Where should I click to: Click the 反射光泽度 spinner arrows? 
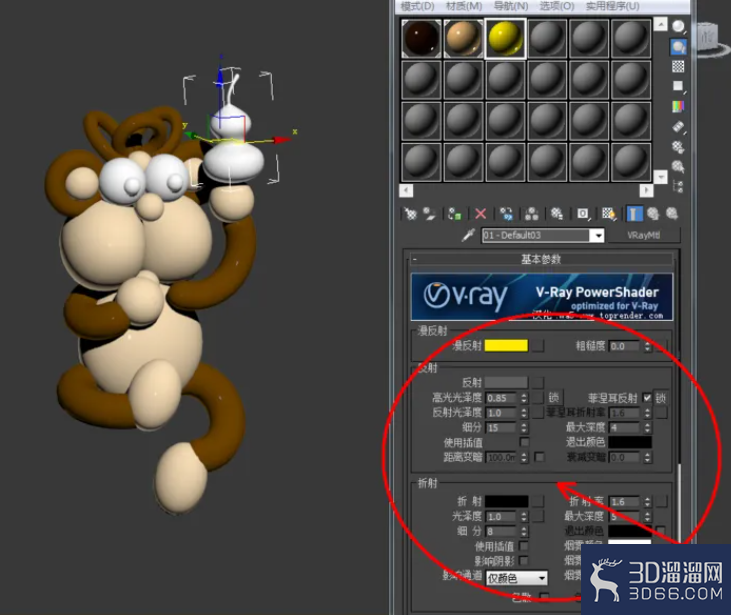[524, 413]
